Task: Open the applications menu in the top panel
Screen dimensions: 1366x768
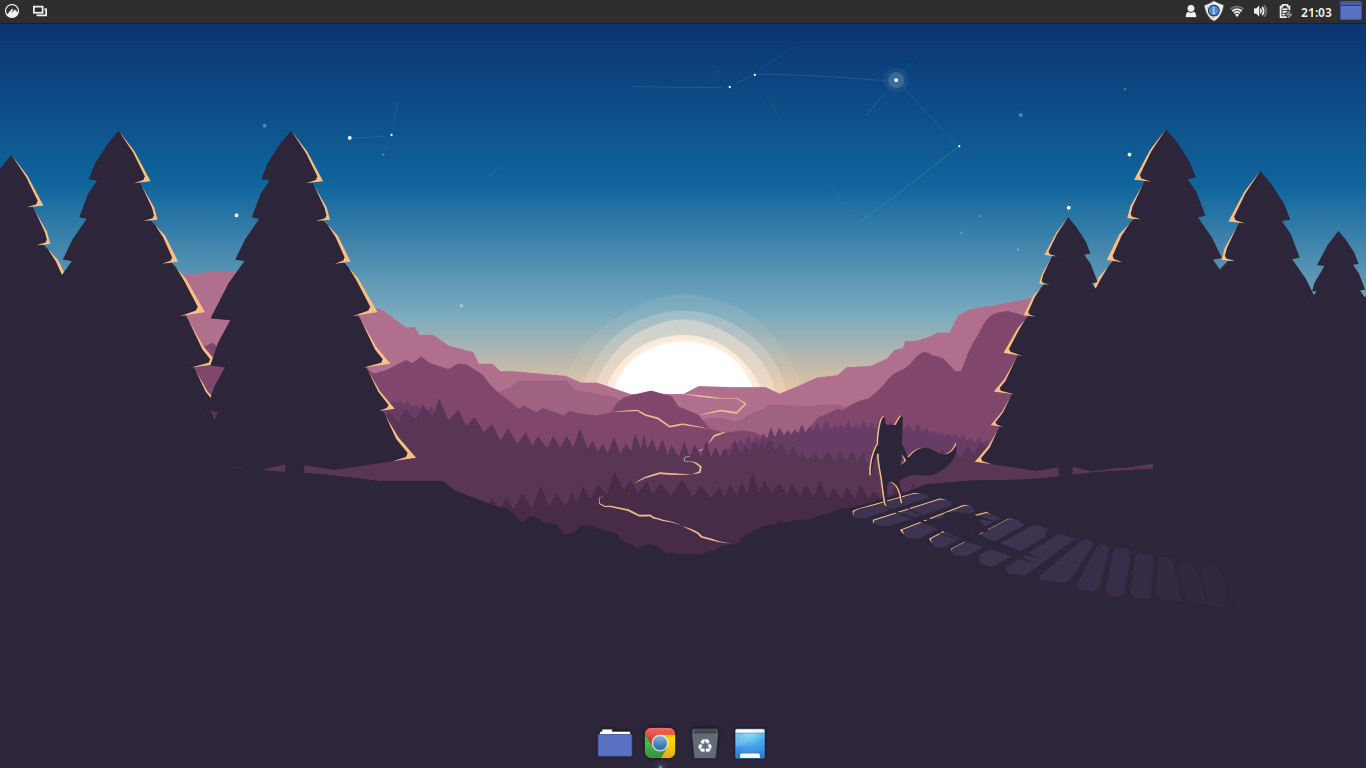Action: tap(12, 11)
